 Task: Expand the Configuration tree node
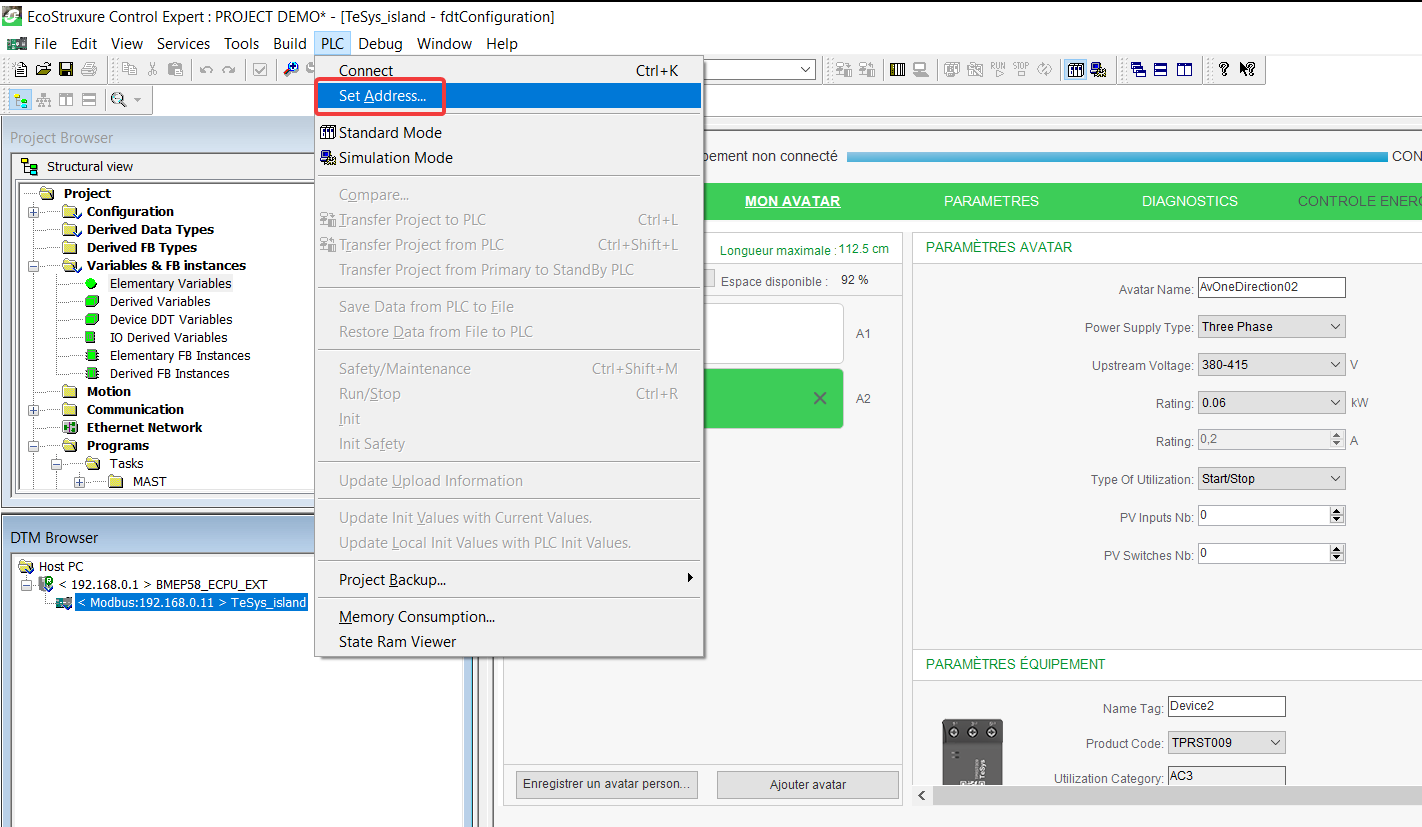point(34,212)
